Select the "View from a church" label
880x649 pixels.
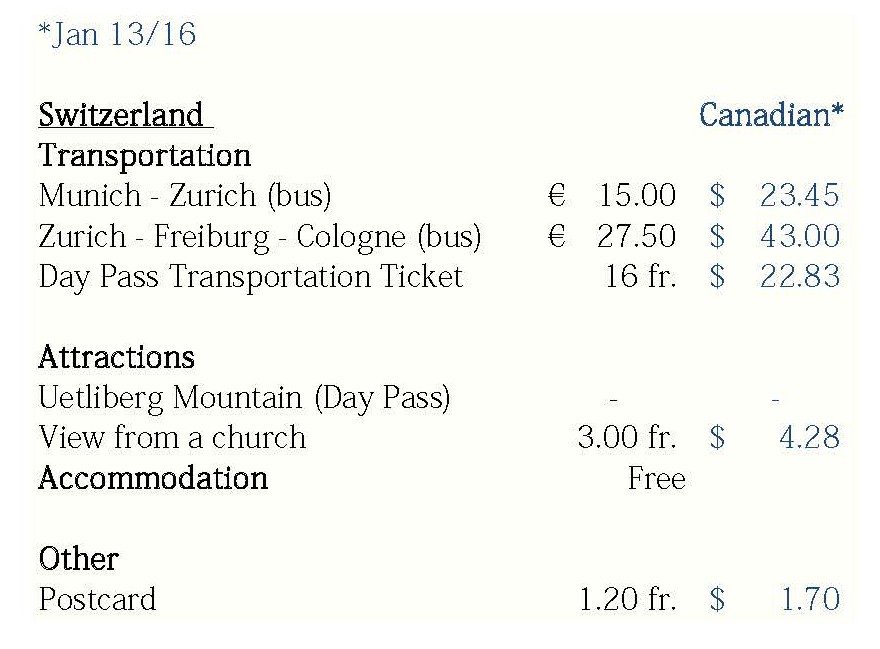pos(172,438)
